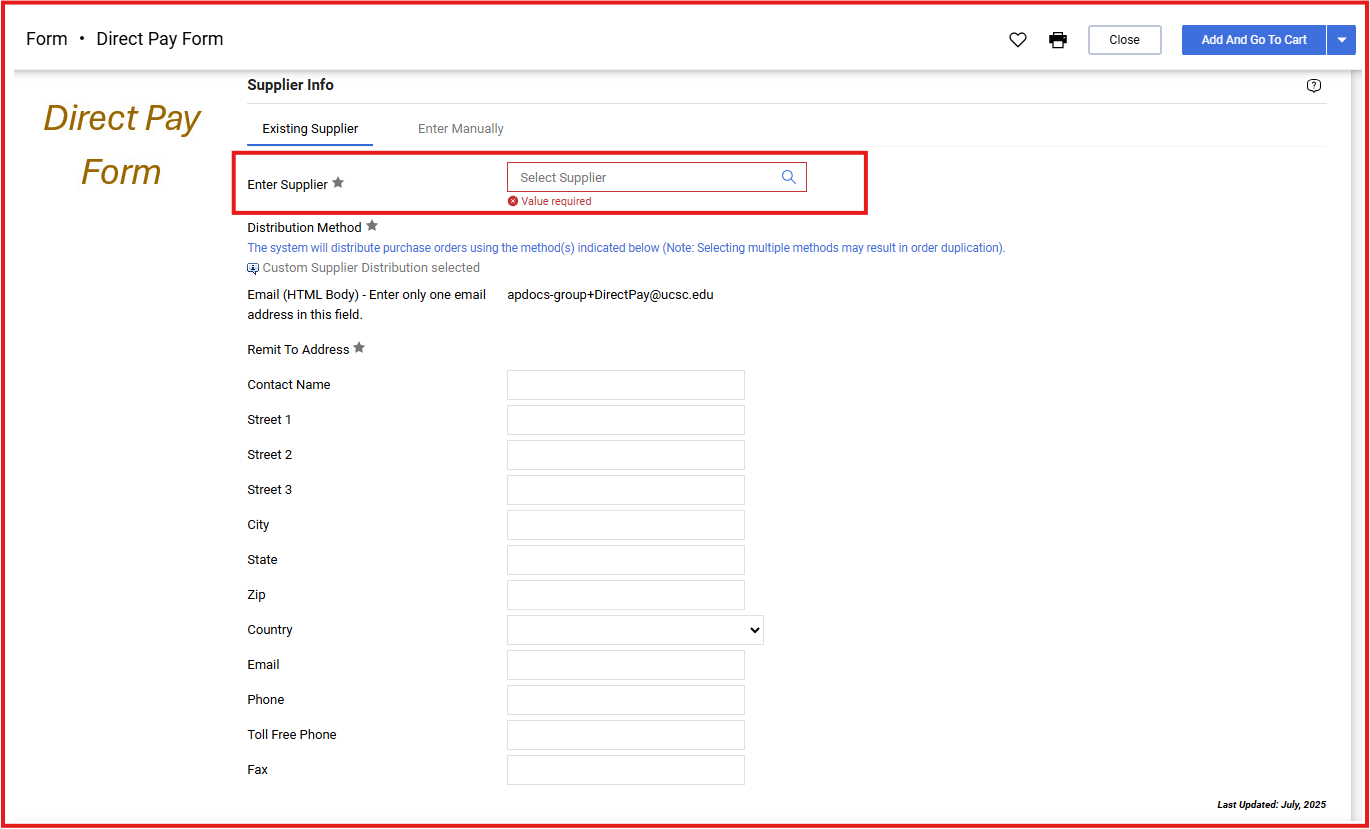Image resolution: width=1370 pixels, height=829 pixels.
Task: Focus the Zip field
Action: (x=625, y=595)
